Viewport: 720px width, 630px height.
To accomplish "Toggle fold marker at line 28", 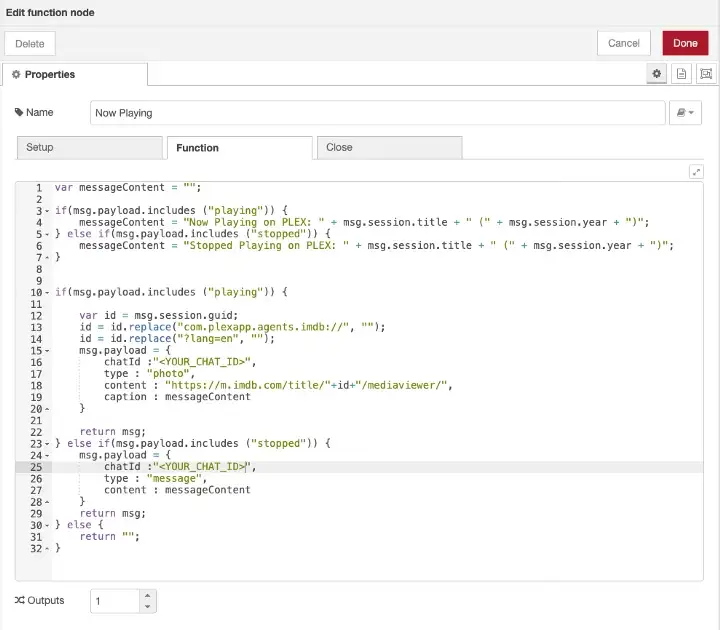I will point(47,502).
